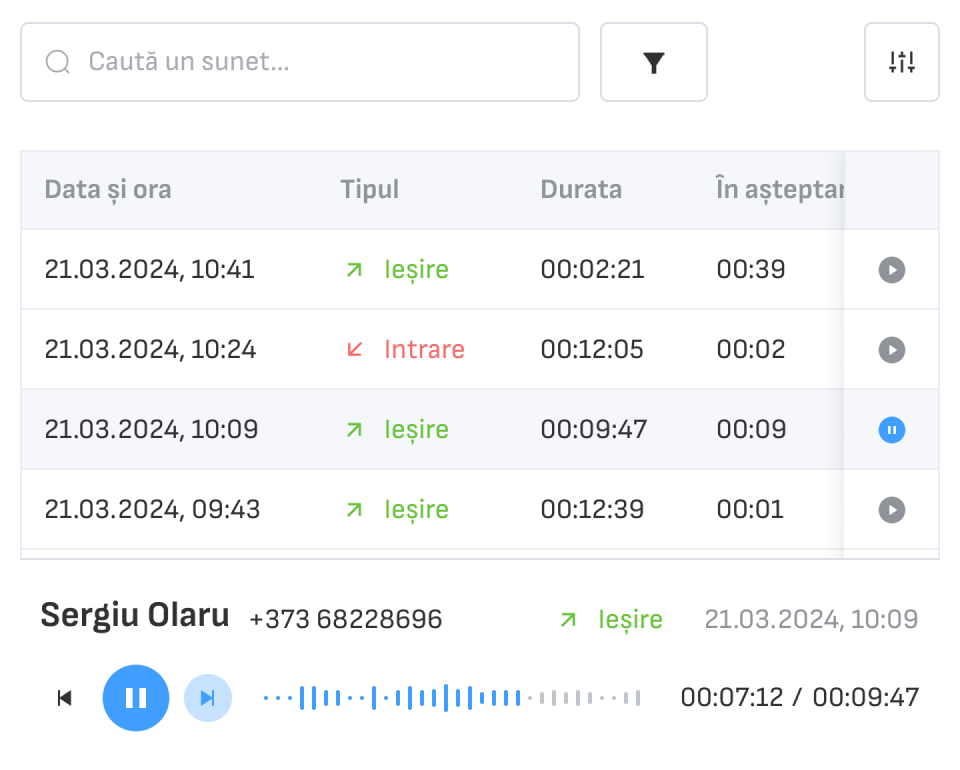Play the 10:41 call recording
960x770 pixels.
(x=891, y=270)
